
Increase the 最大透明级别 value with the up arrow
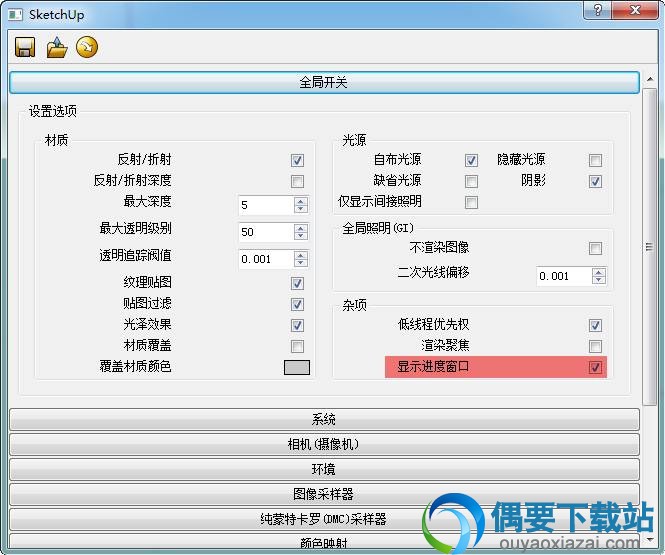[301, 228]
